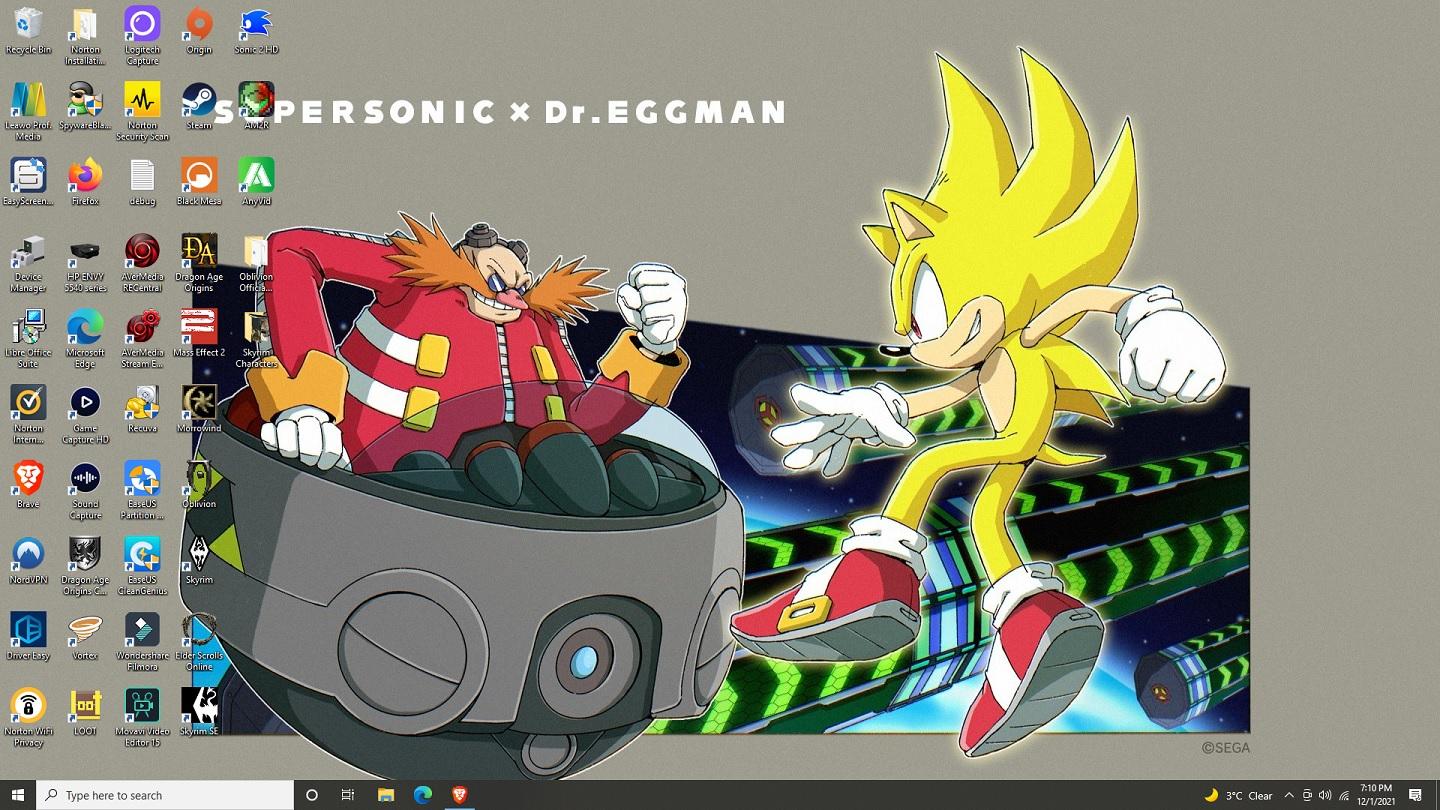This screenshot has height=810, width=1440.
Task: Launch the Brave desktop shortcut
Action: click(x=28, y=486)
